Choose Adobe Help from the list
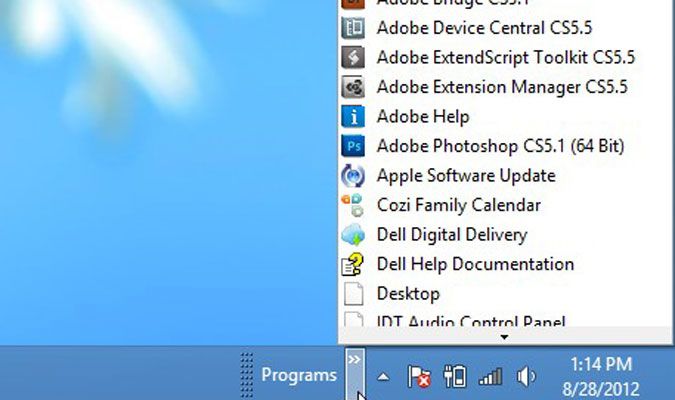 click(423, 117)
